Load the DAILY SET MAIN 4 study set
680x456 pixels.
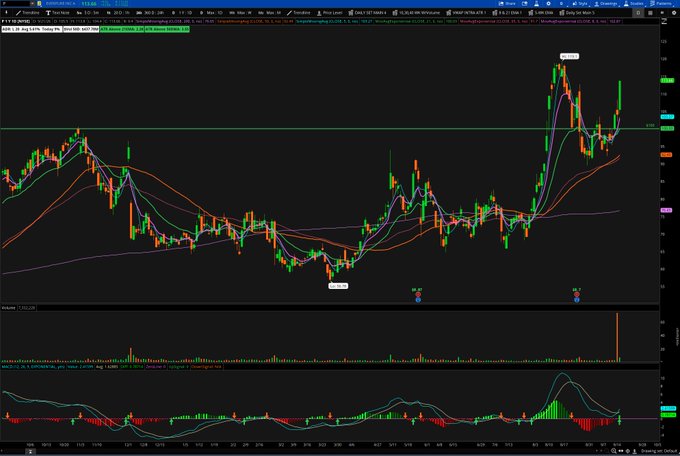(367, 13)
